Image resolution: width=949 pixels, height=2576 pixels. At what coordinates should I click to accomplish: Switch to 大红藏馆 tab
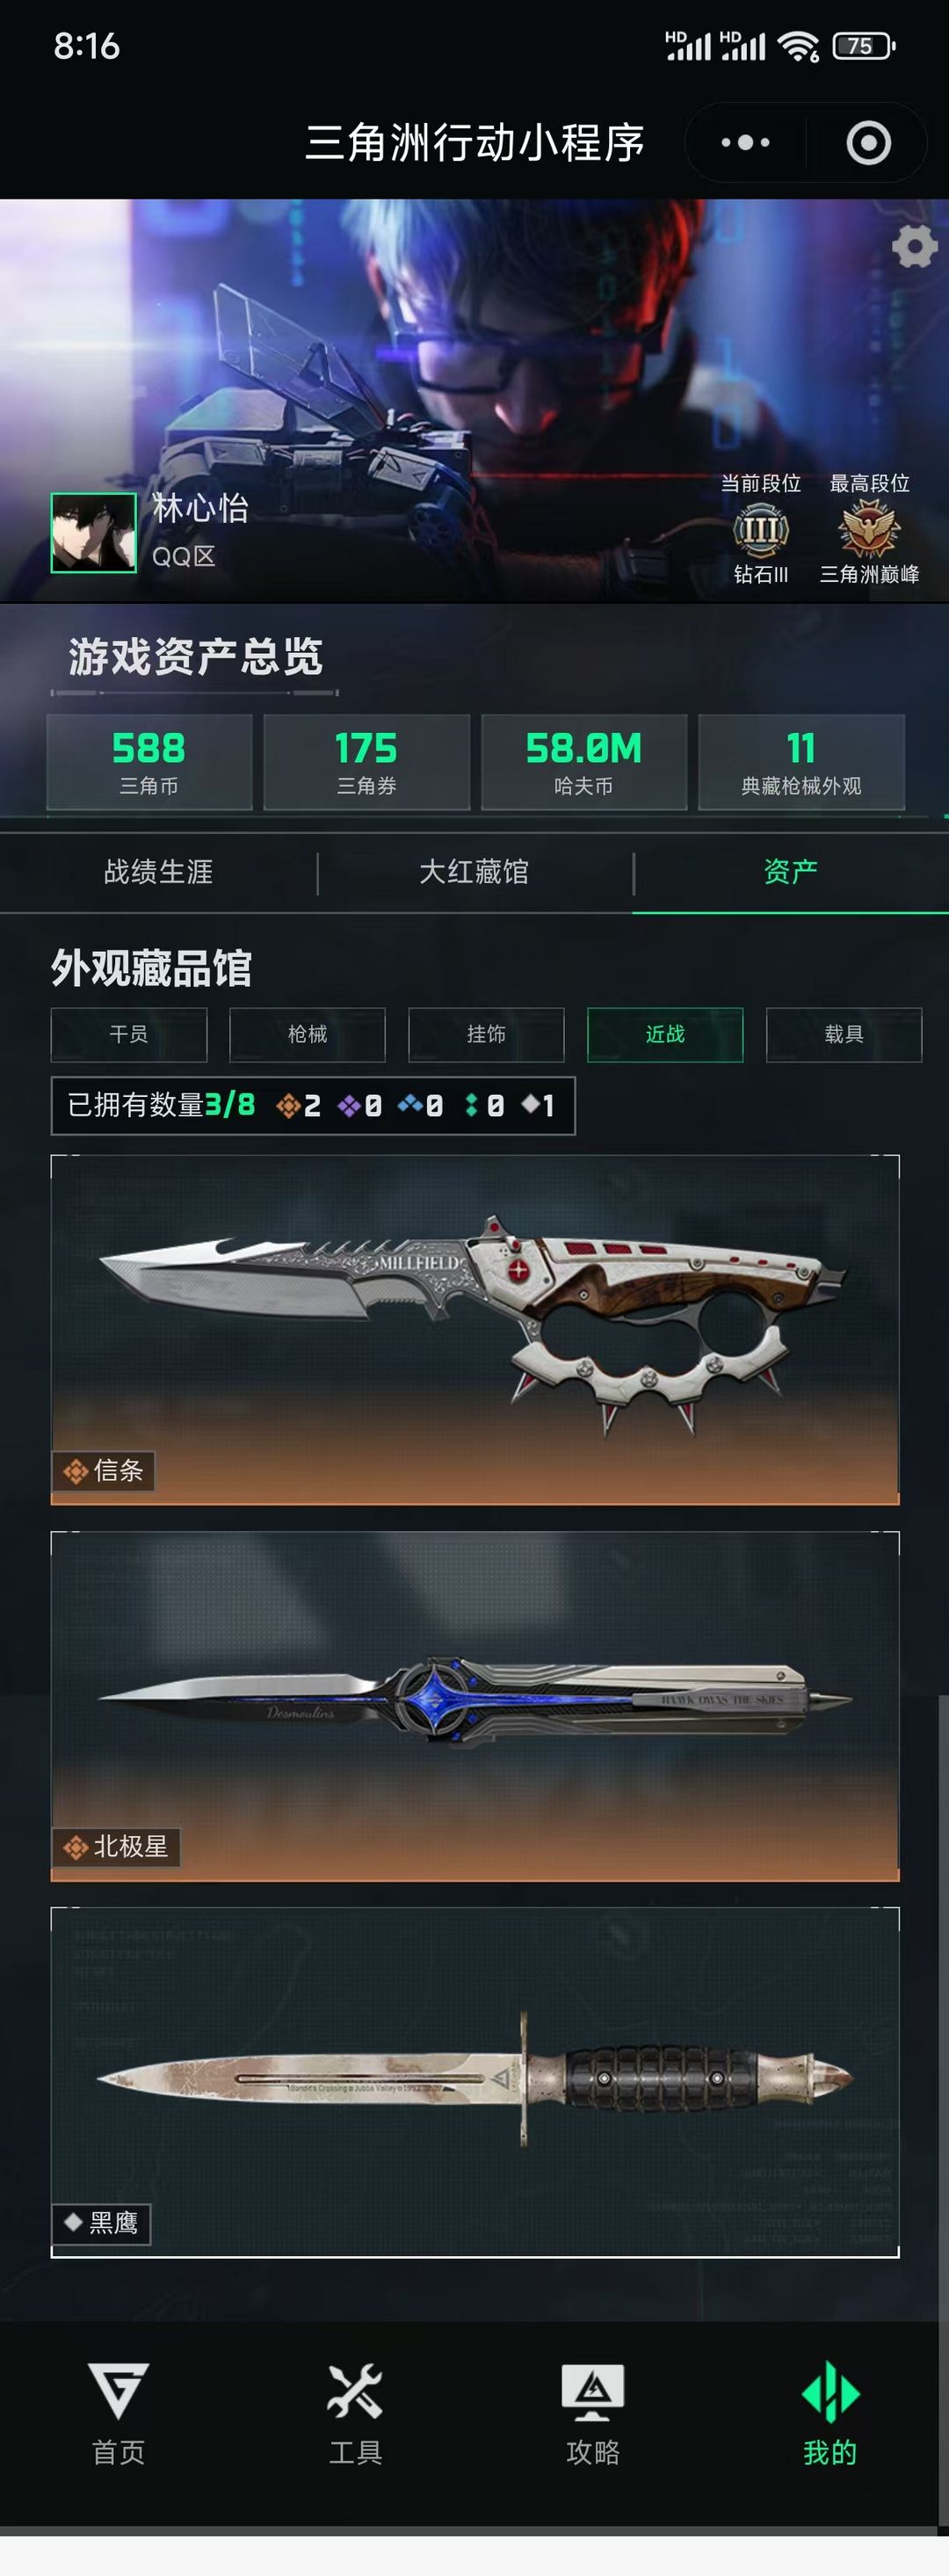pyautogui.click(x=474, y=872)
